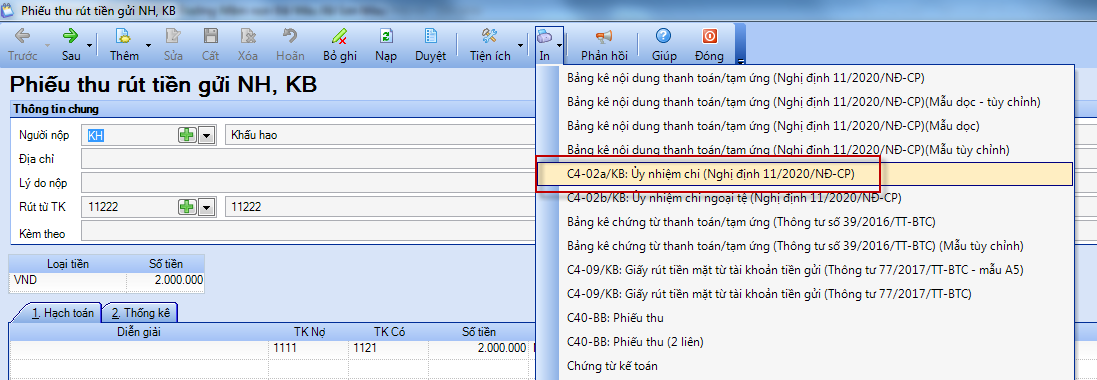Expand the Trước button dropdown arrow
Screen dimensions: 1097x380
pos(47,45)
